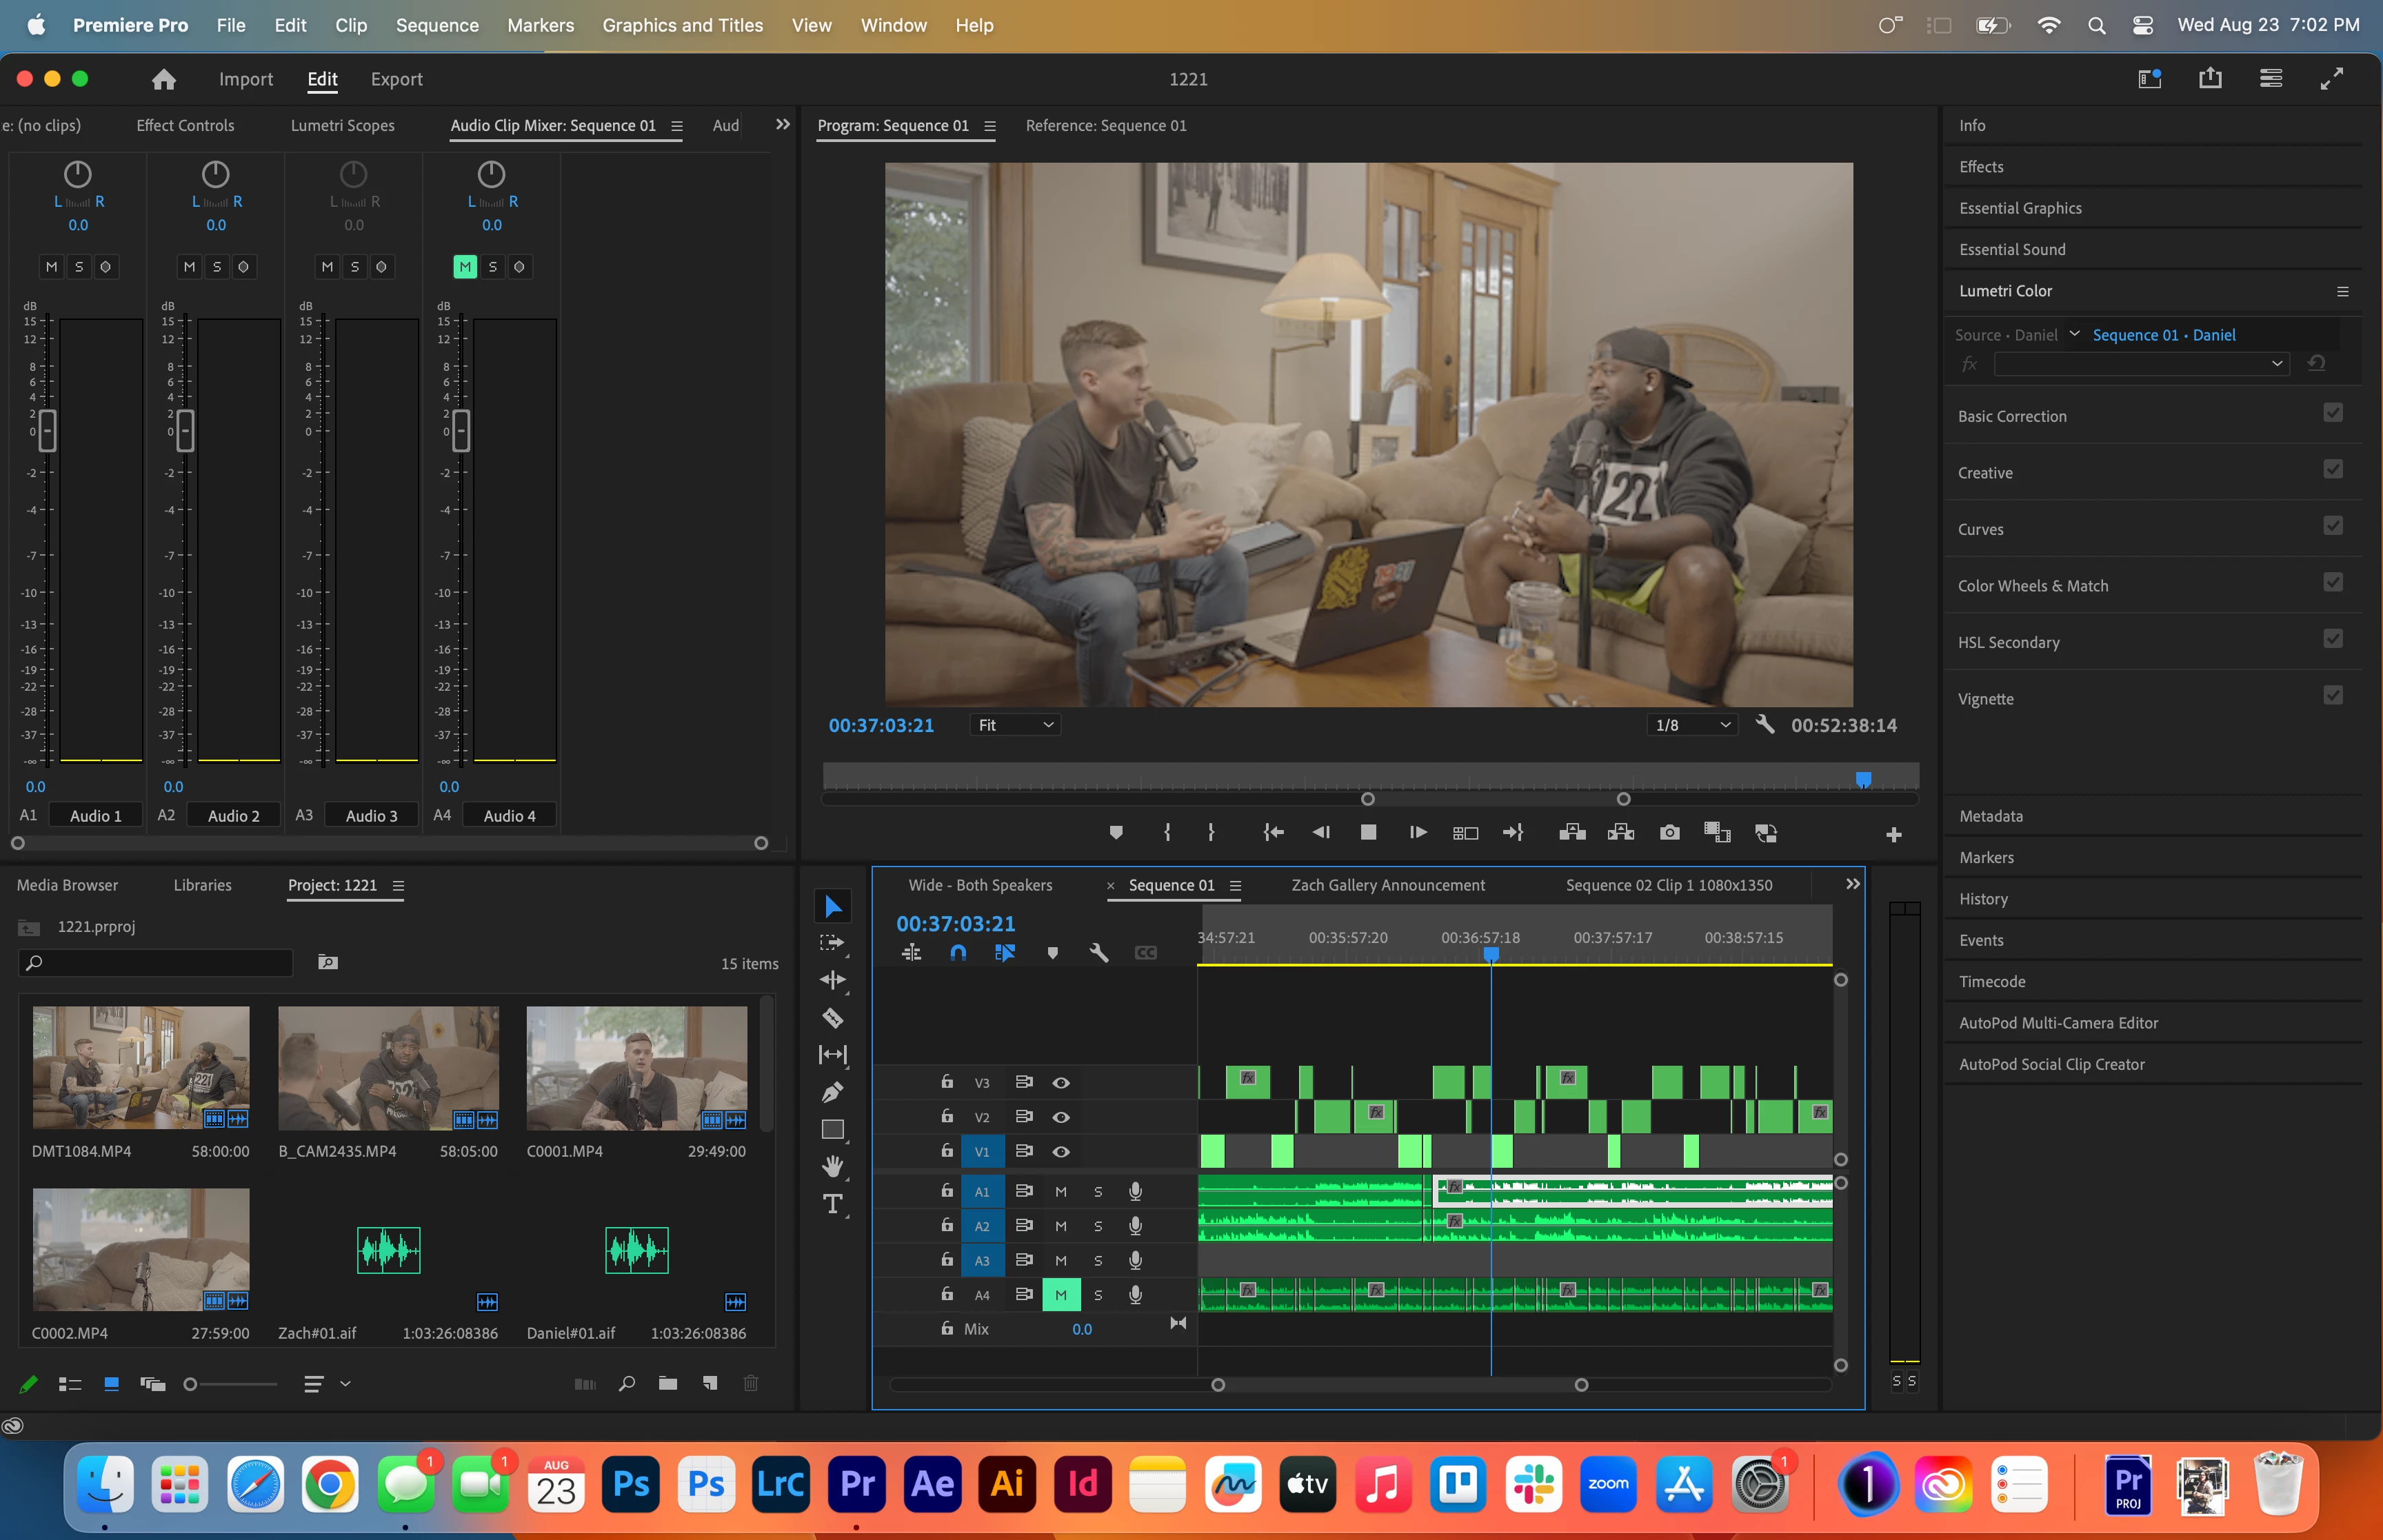Open the Sequence menu
The width and height of the screenshot is (2383, 1540).
click(437, 25)
